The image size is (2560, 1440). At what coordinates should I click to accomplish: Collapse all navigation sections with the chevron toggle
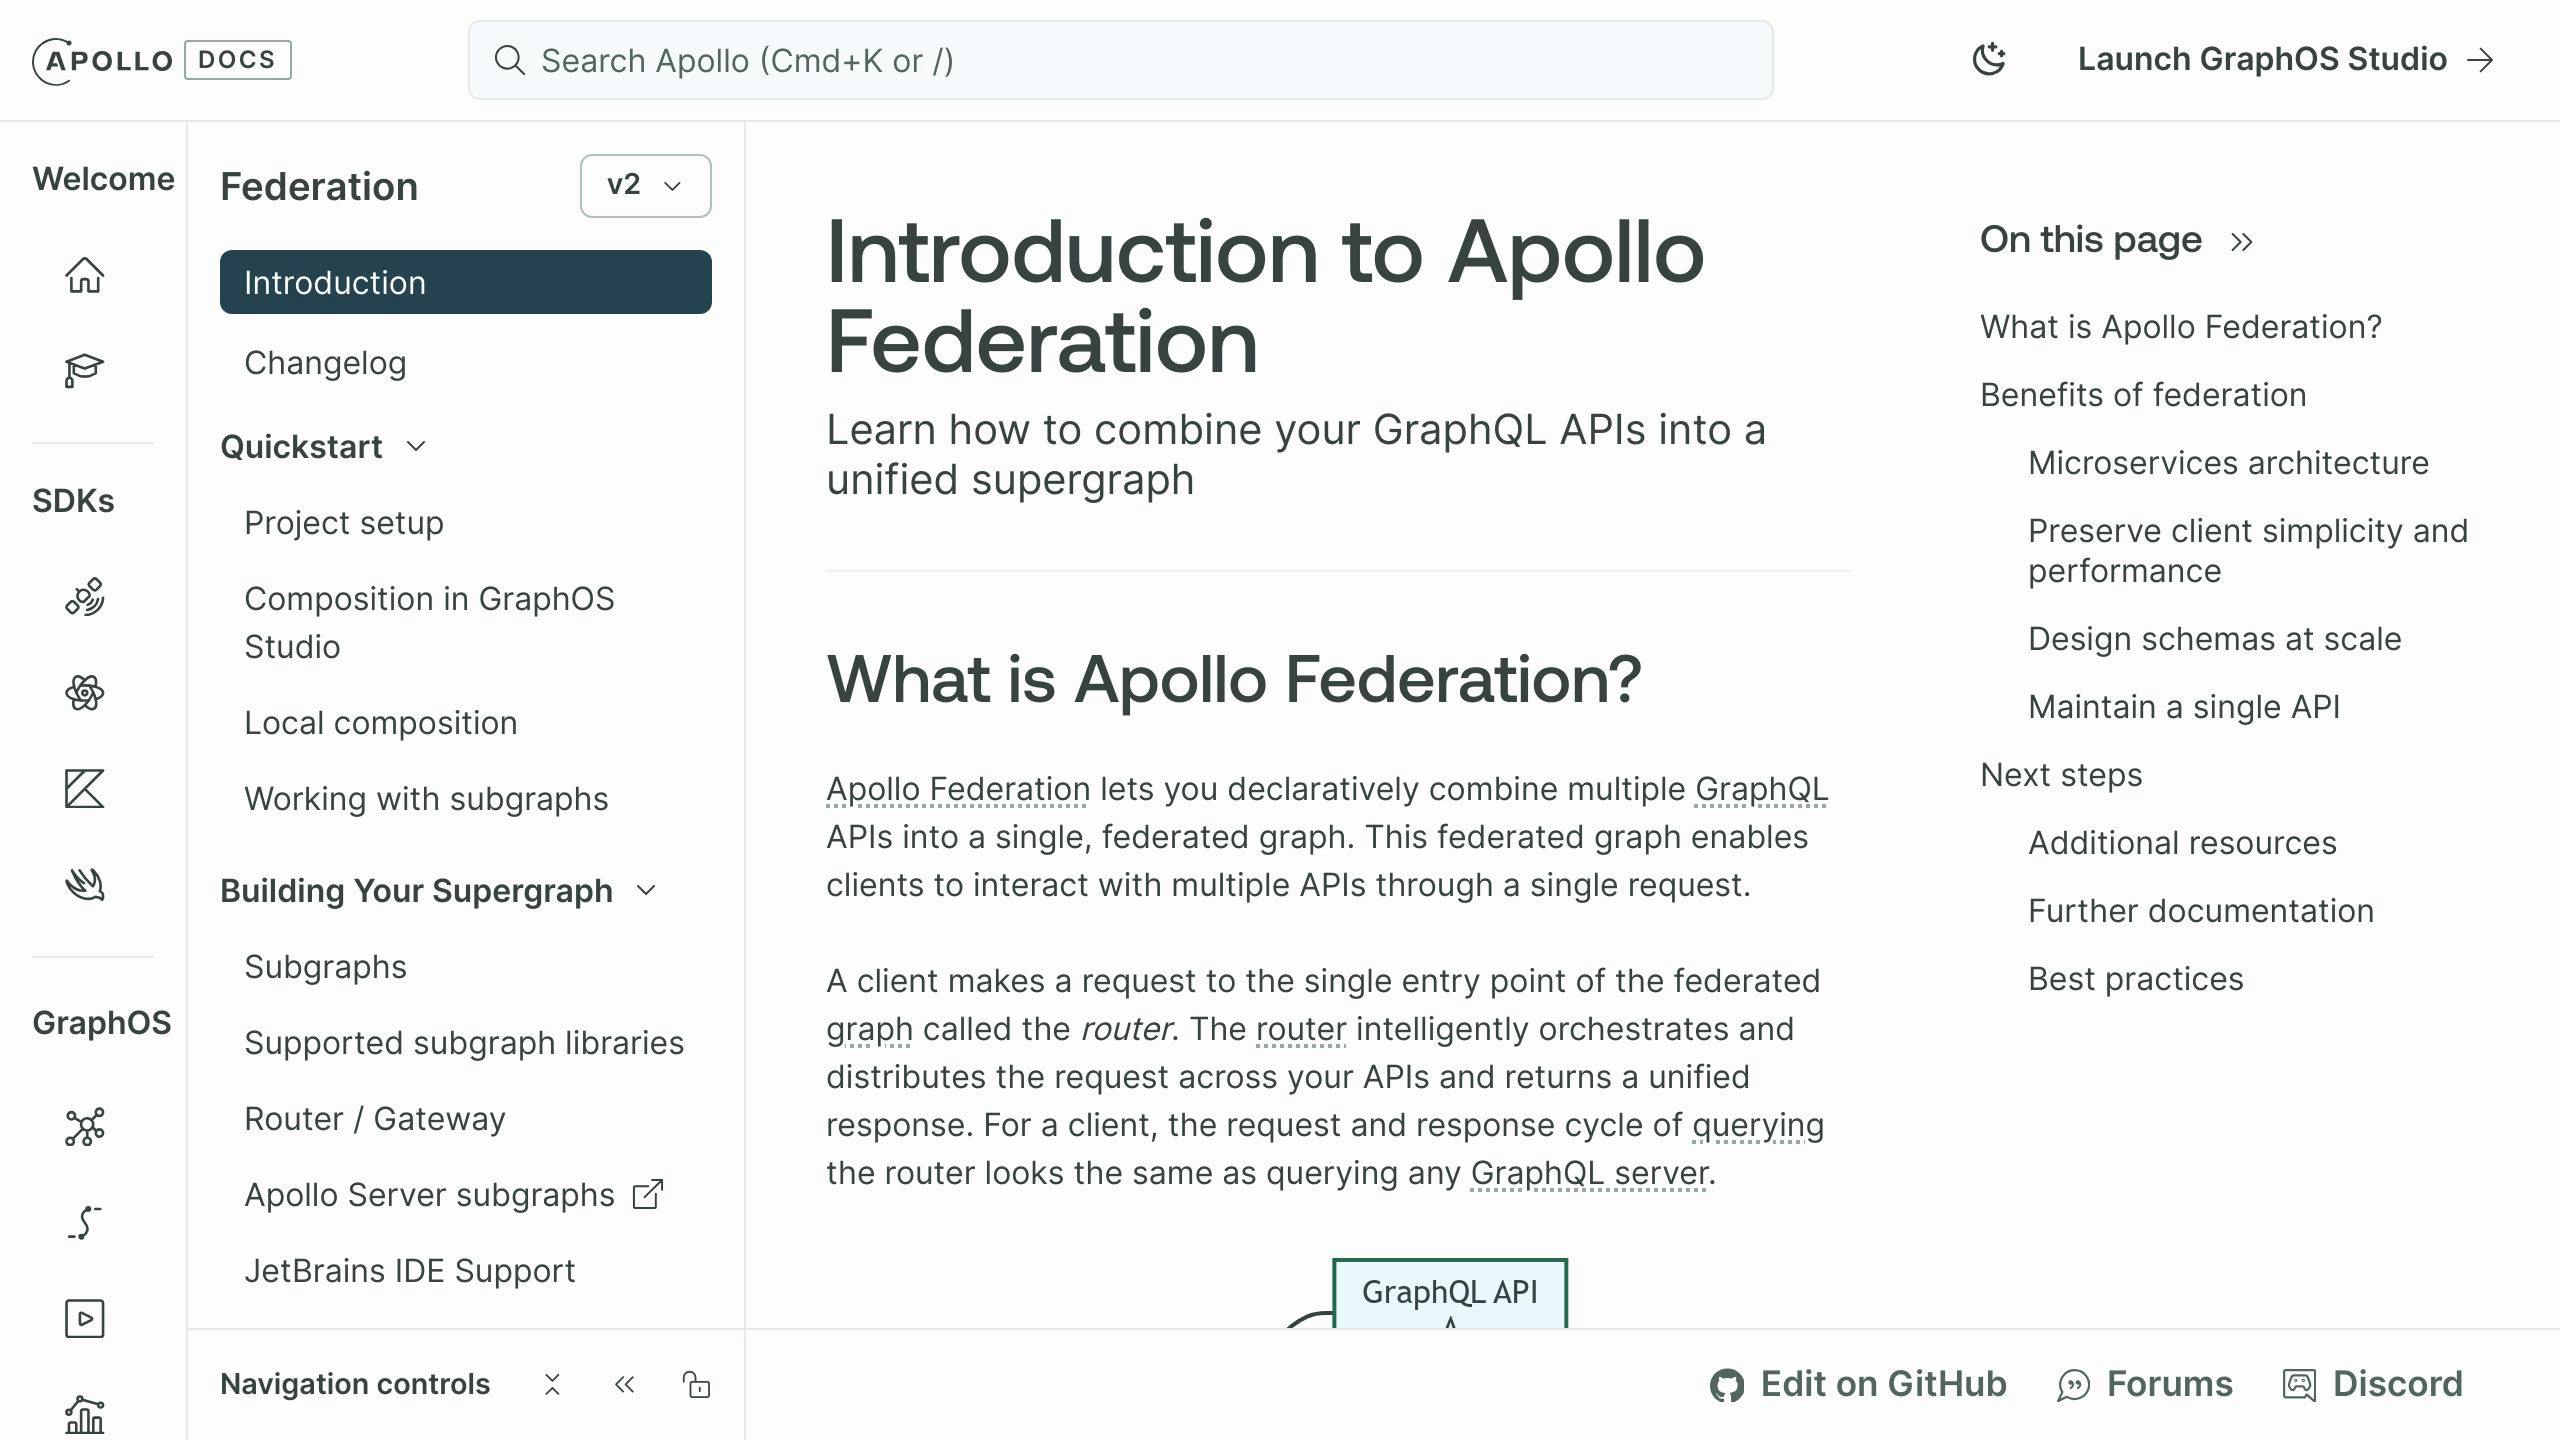tap(551, 1384)
